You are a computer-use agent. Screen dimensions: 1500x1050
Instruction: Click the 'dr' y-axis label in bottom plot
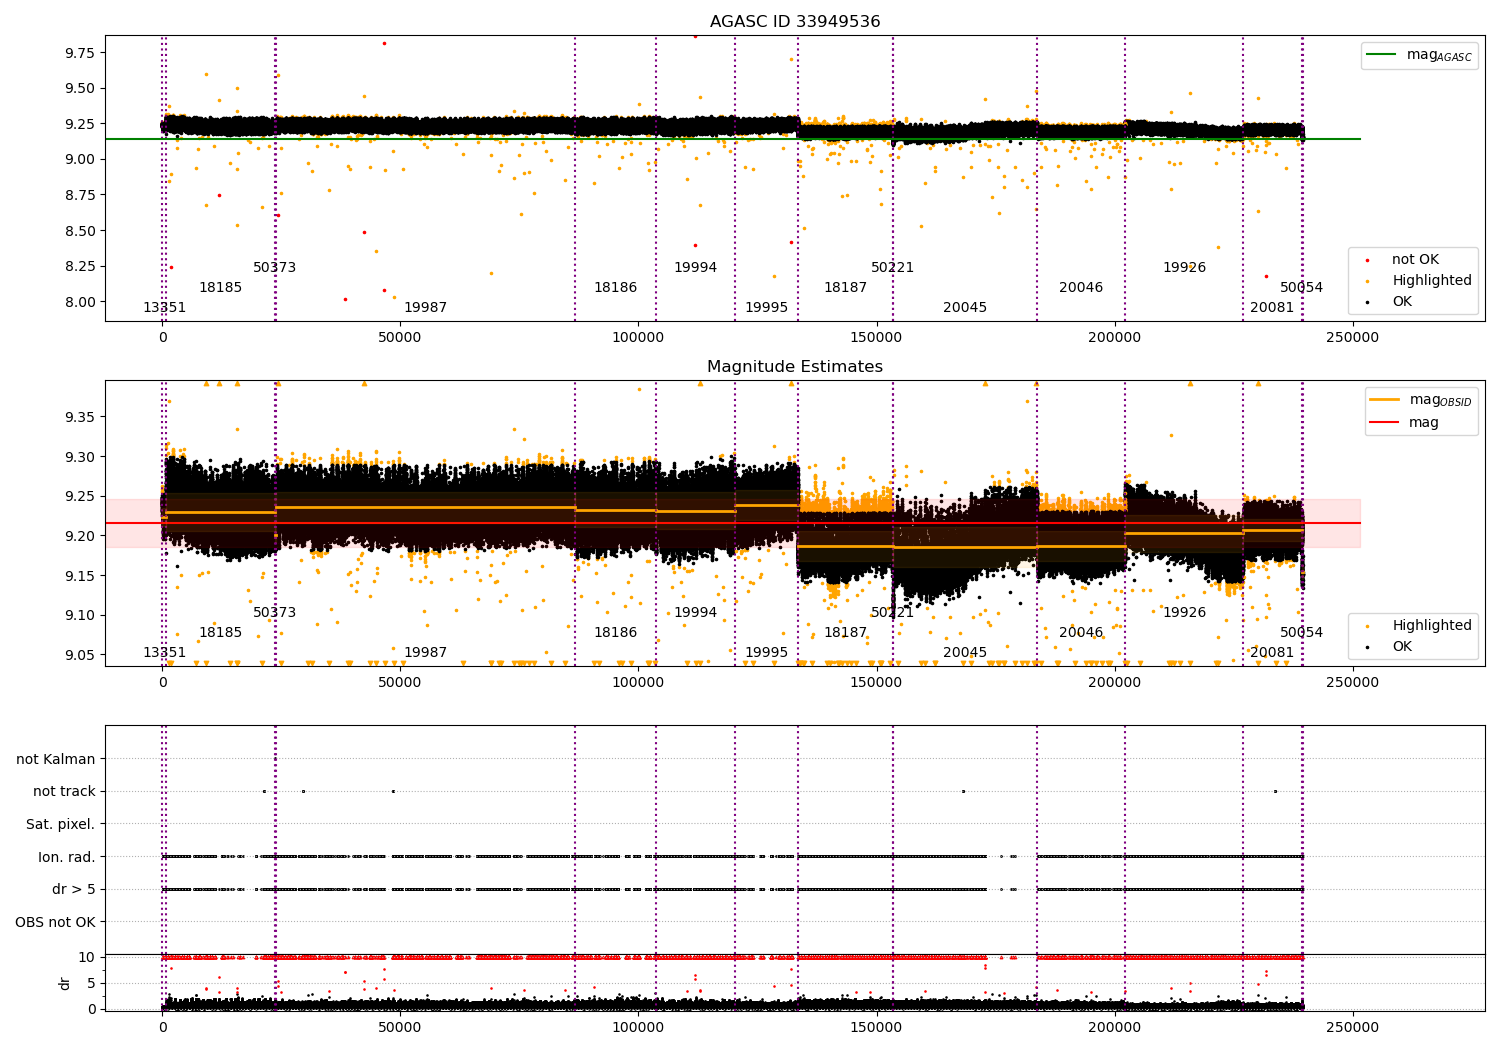[x=65, y=983]
